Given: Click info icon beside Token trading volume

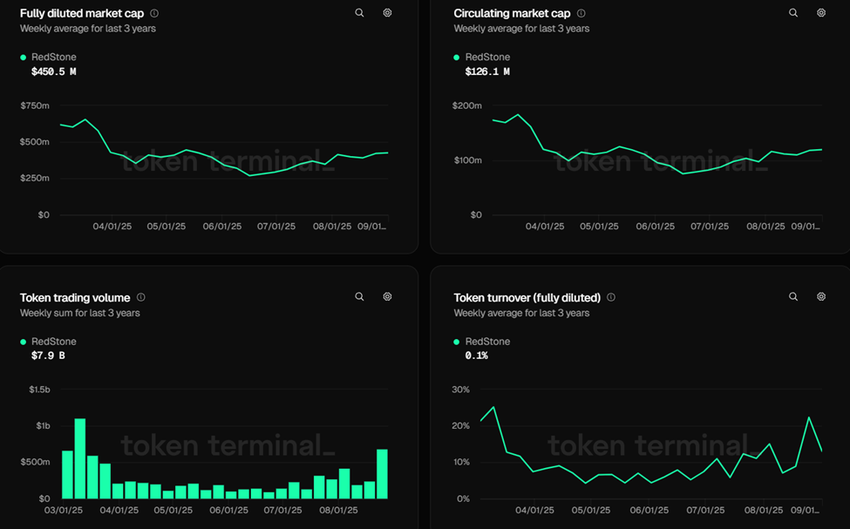Looking at the screenshot, I should pyautogui.click(x=141, y=298).
